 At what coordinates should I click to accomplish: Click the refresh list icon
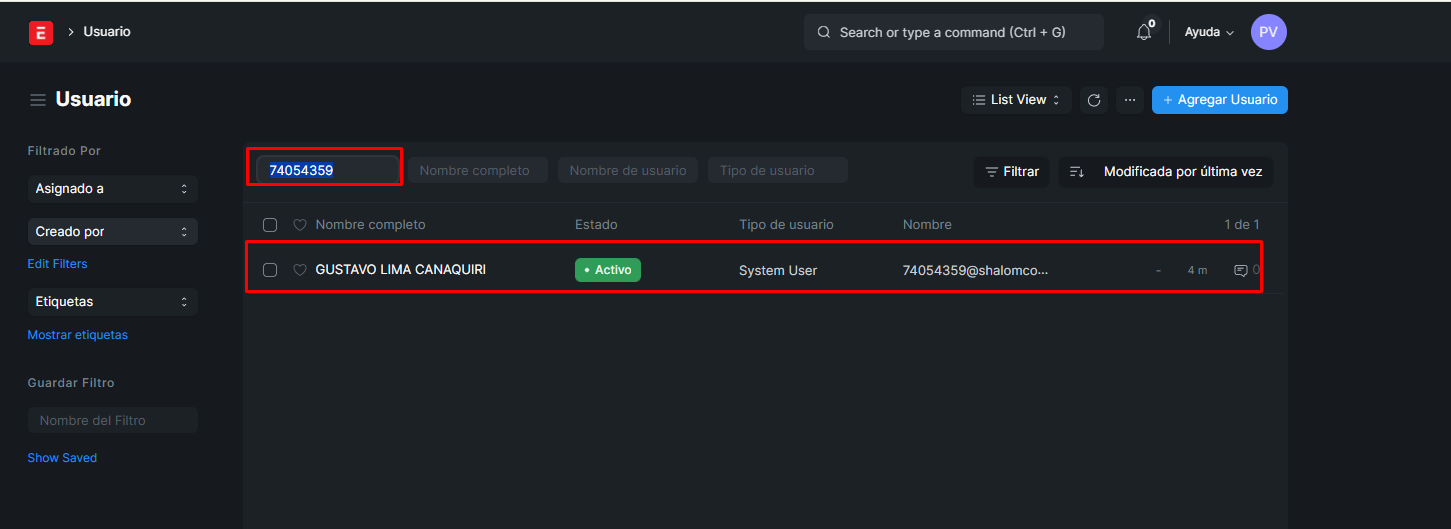coord(1094,100)
